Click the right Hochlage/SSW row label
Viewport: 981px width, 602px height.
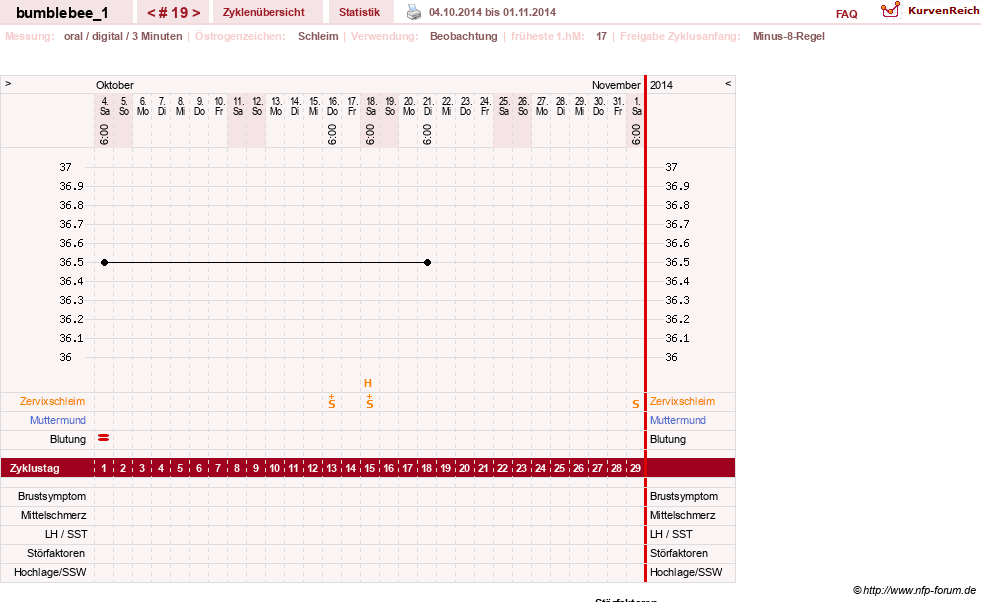(x=686, y=572)
